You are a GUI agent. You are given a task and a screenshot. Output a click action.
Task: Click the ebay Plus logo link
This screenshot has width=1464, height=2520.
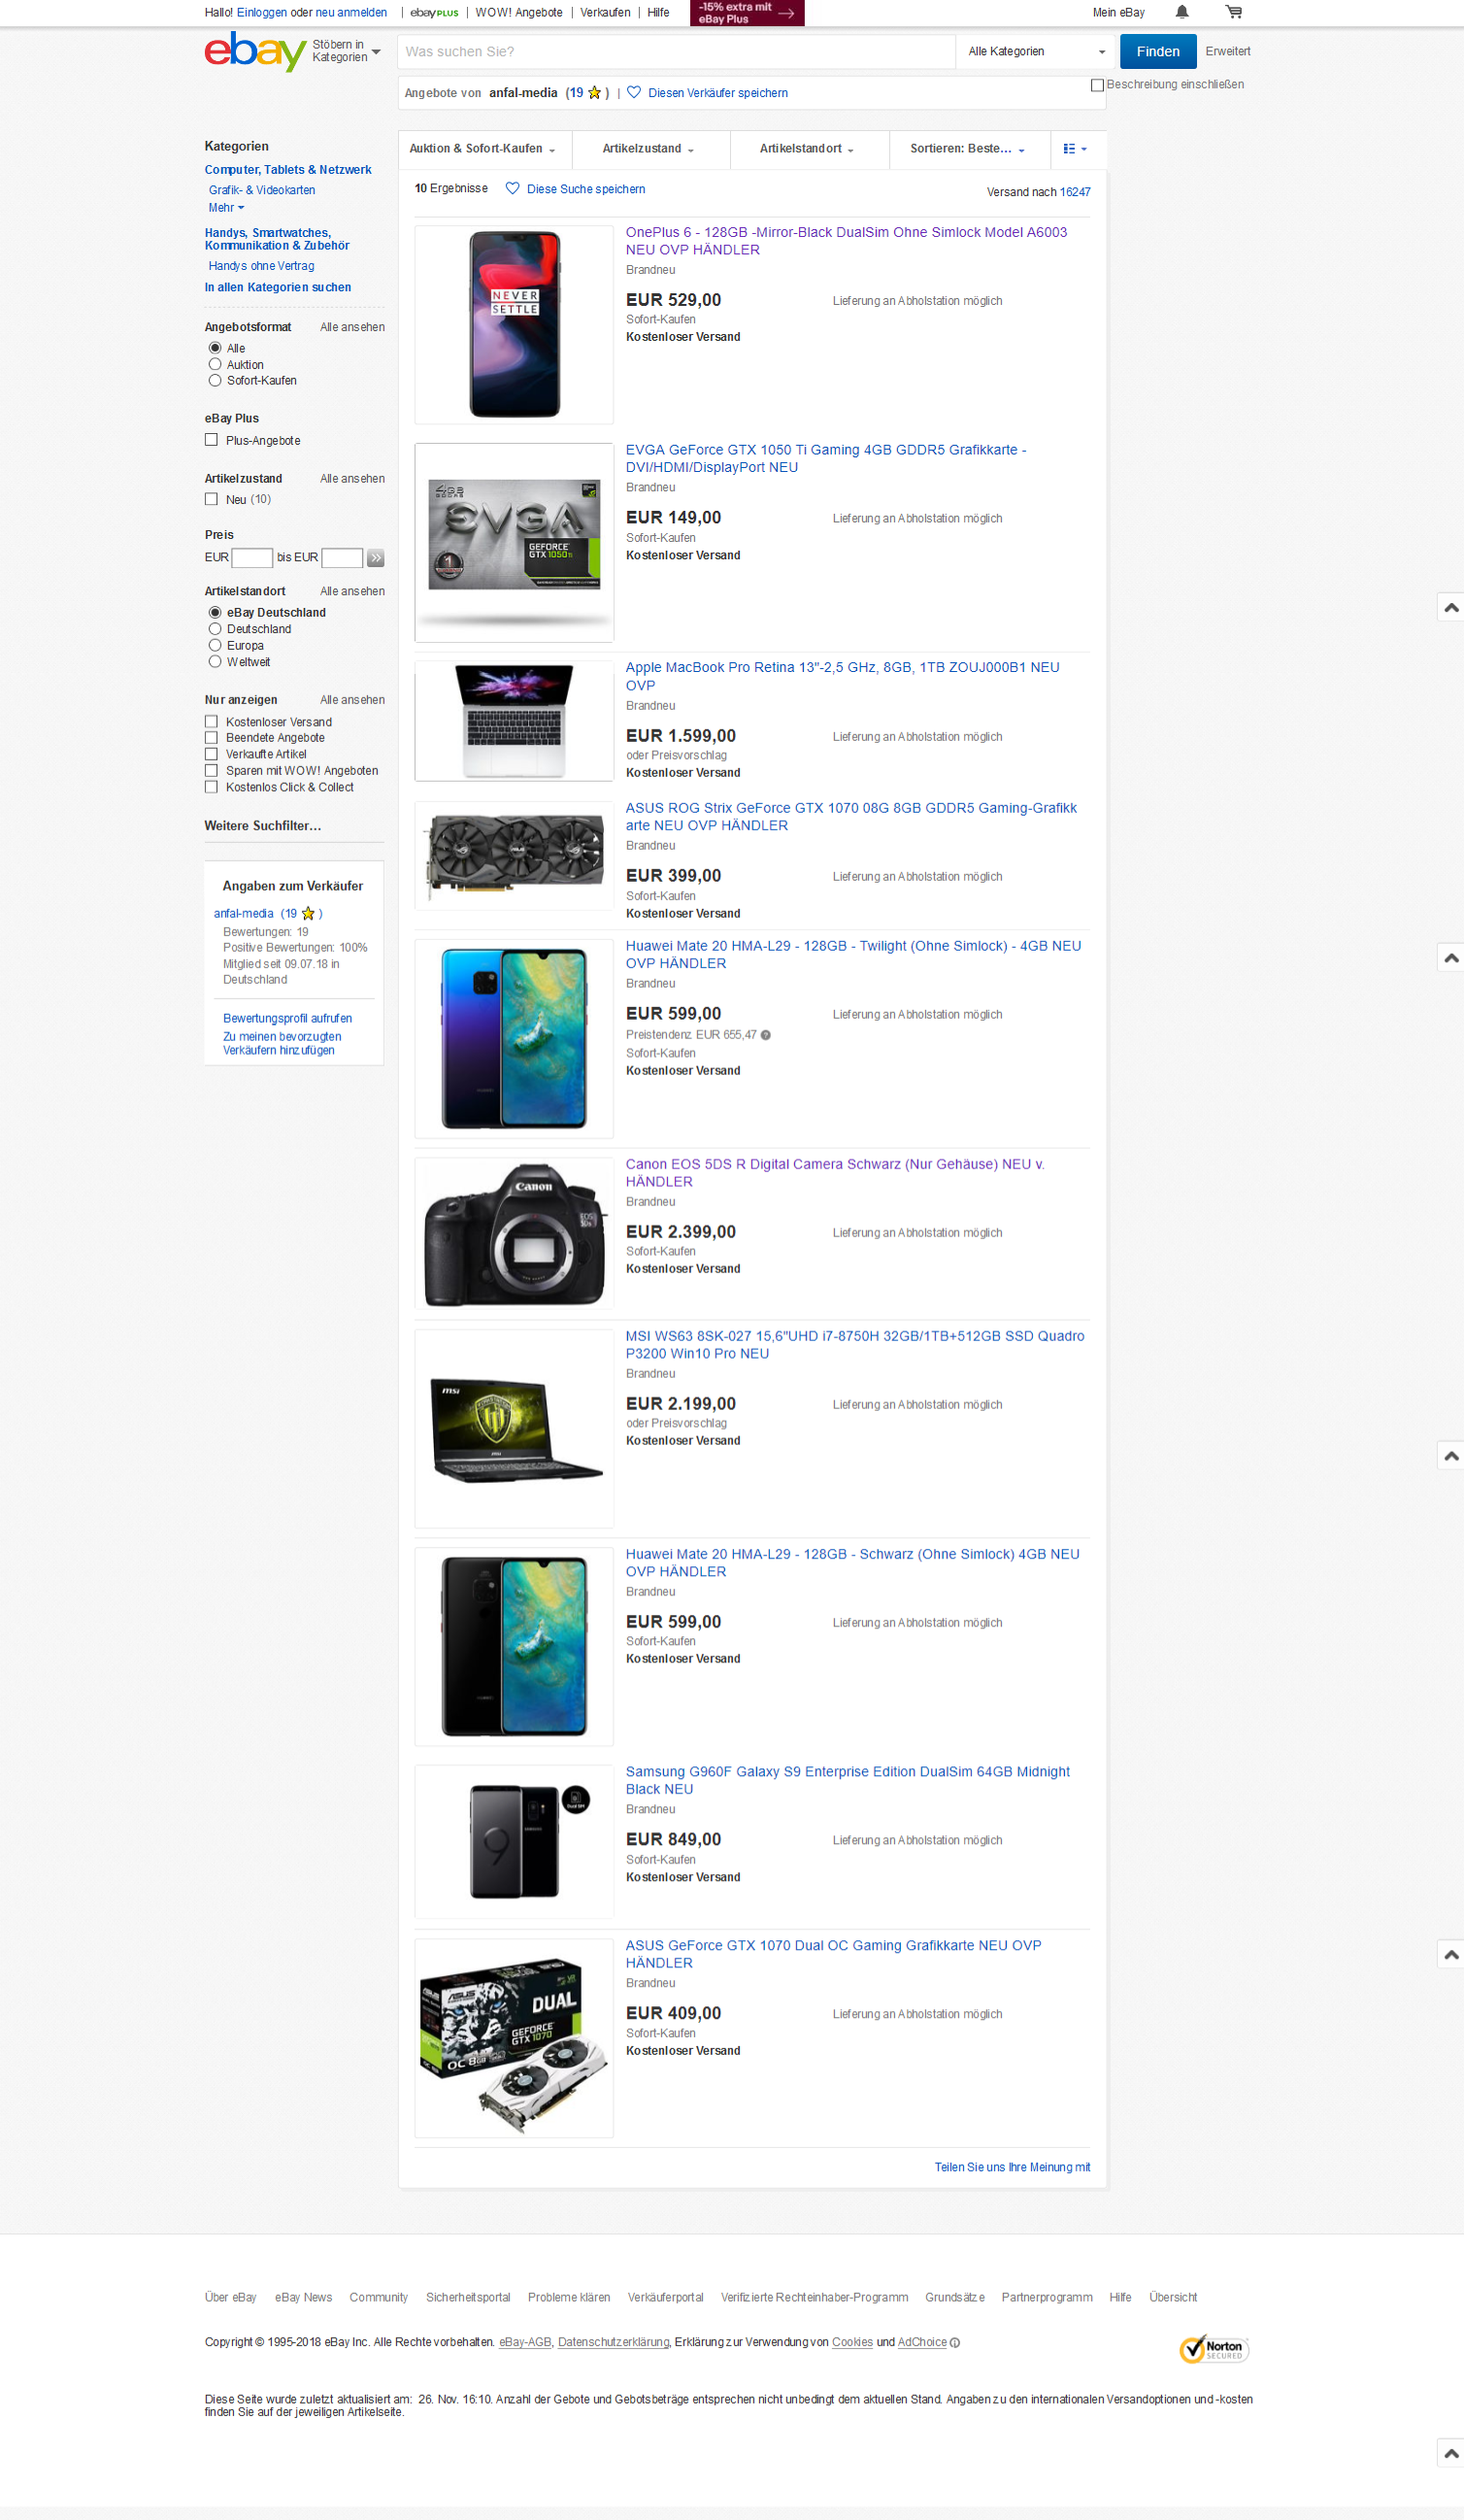(434, 13)
